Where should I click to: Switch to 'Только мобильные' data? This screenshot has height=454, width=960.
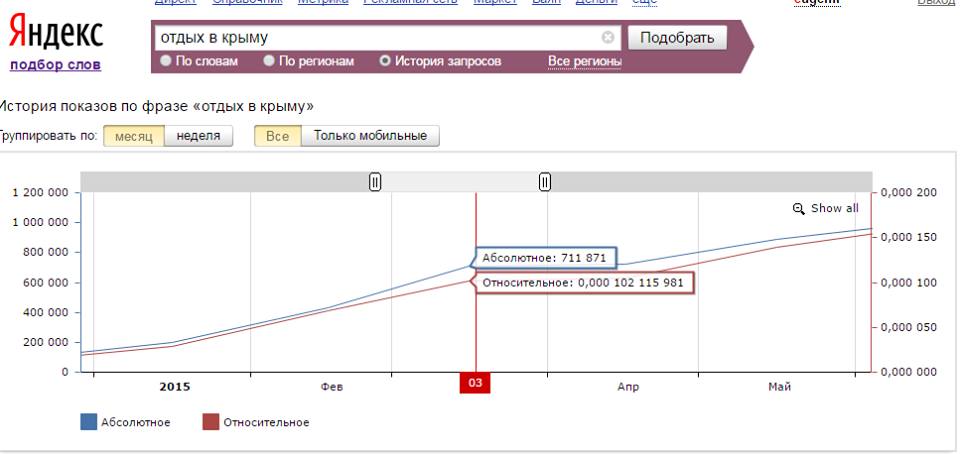370,136
